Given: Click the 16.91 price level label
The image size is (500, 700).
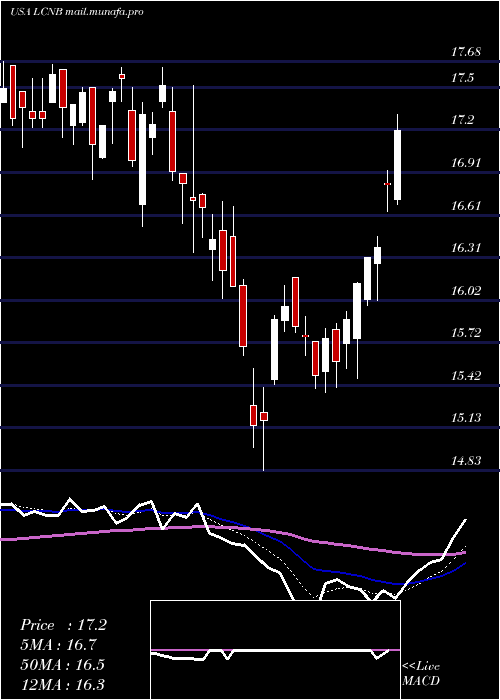Looking at the screenshot, I should click(x=466, y=163).
